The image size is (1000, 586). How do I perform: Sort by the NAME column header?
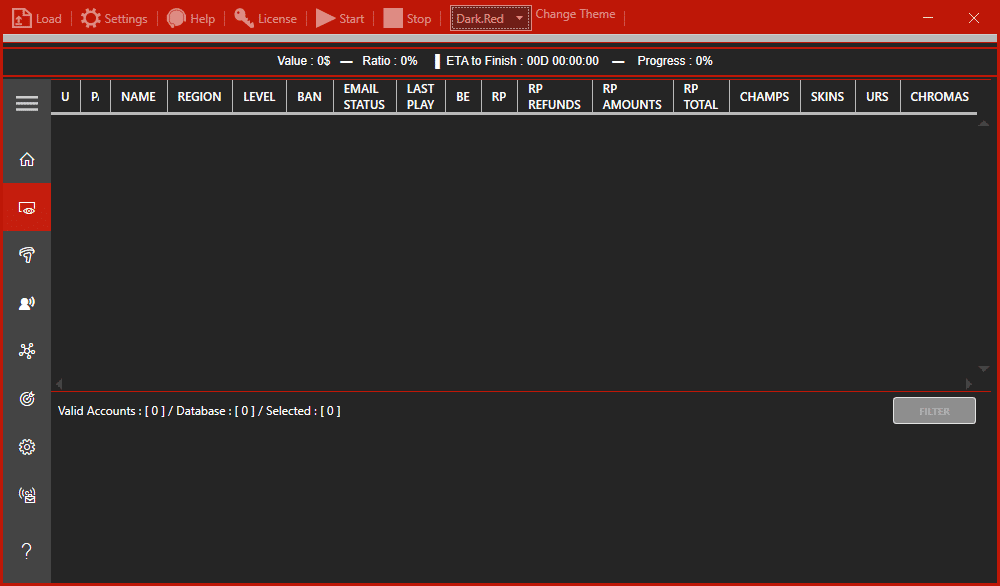[x=138, y=96]
